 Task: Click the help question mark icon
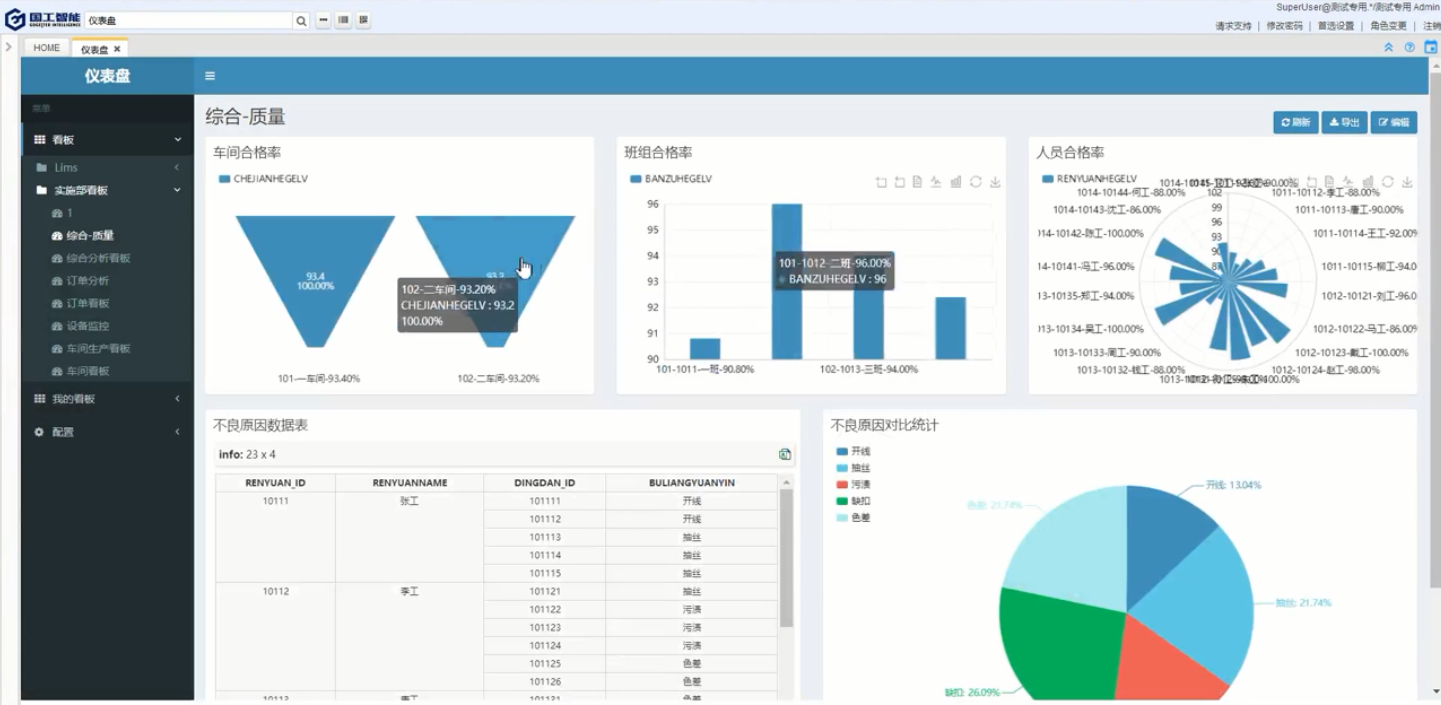(1409, 47)
